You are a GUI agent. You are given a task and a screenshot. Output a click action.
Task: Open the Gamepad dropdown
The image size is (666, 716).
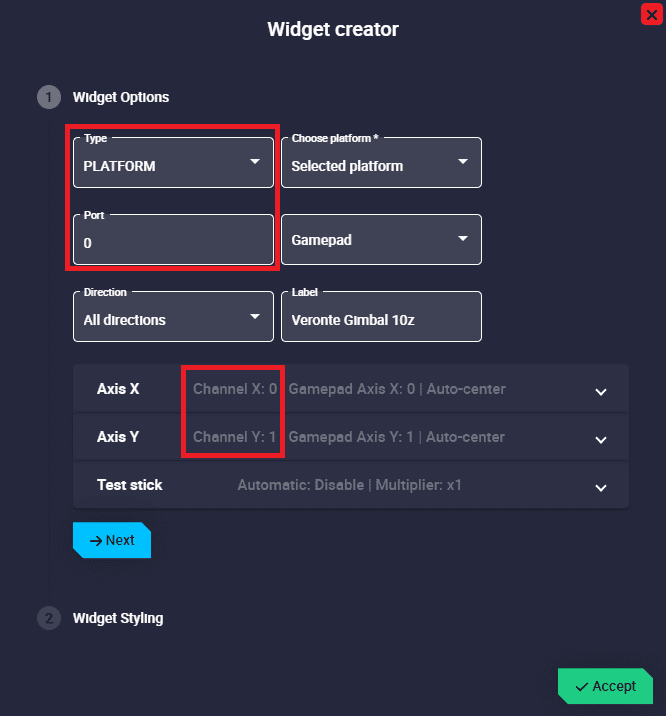click(381, 240)
